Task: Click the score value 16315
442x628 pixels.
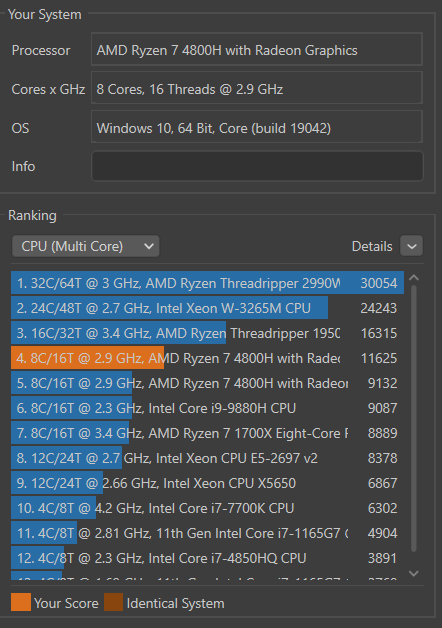Action: pos(379,333)
